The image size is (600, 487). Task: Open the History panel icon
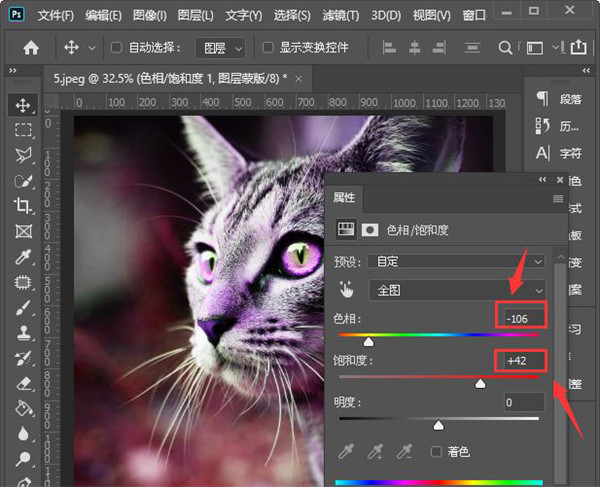542,126
